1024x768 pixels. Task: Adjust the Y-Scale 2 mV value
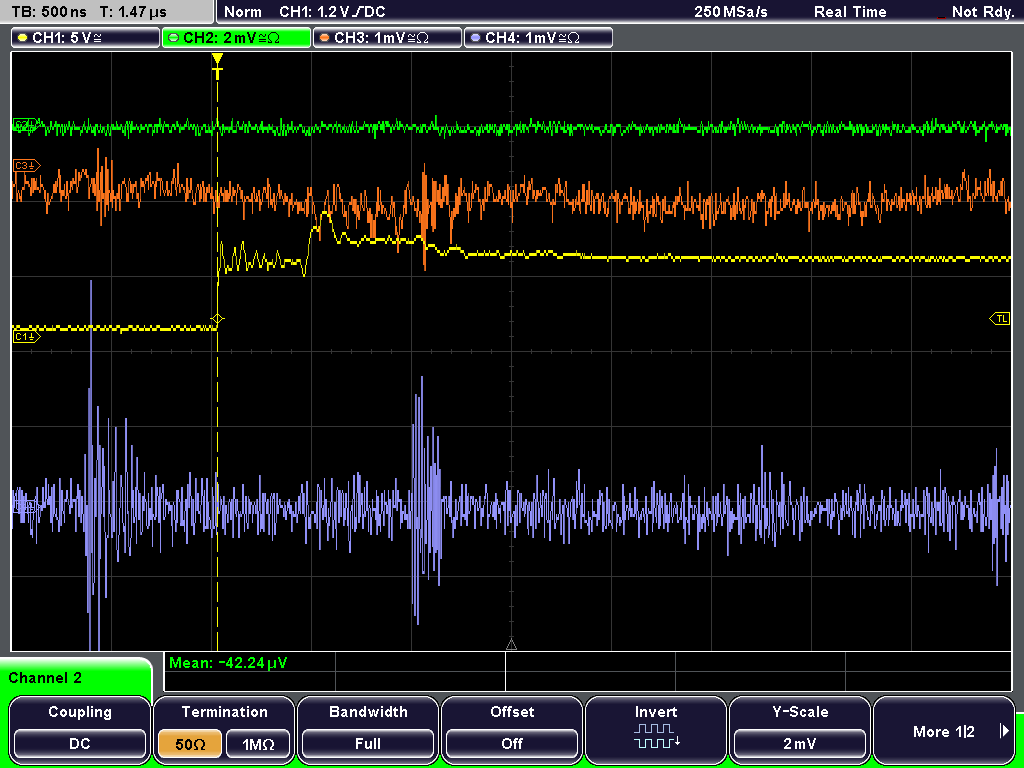tap(799, 729)
